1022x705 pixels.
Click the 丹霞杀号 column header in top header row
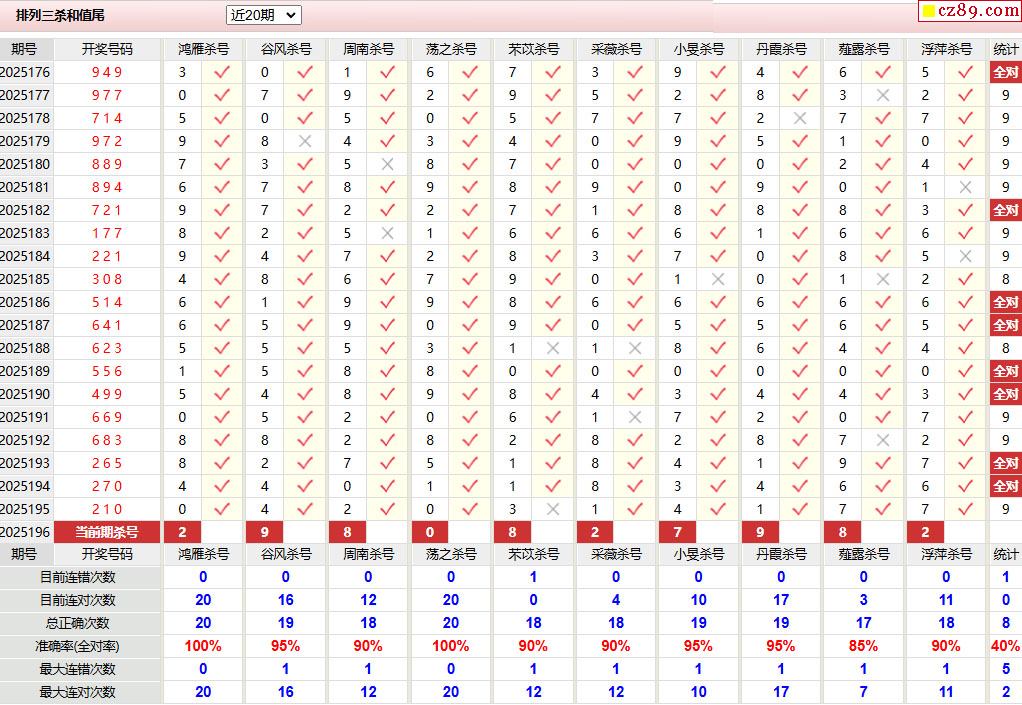781,50
